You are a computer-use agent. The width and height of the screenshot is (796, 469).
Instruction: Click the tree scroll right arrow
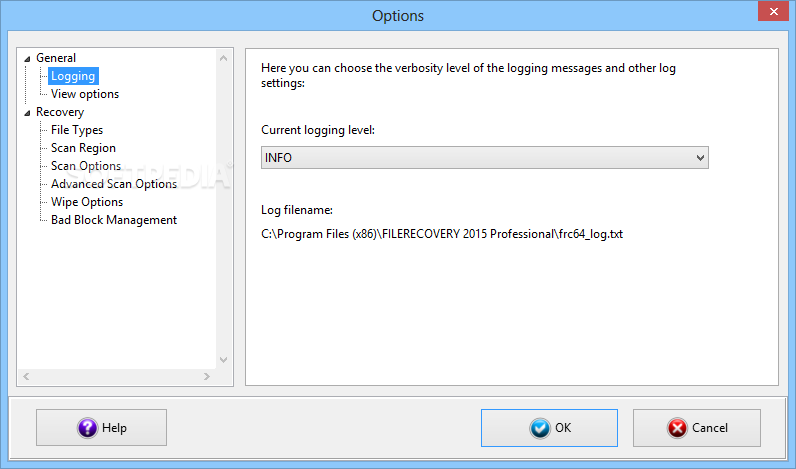[x=206, y=376]
